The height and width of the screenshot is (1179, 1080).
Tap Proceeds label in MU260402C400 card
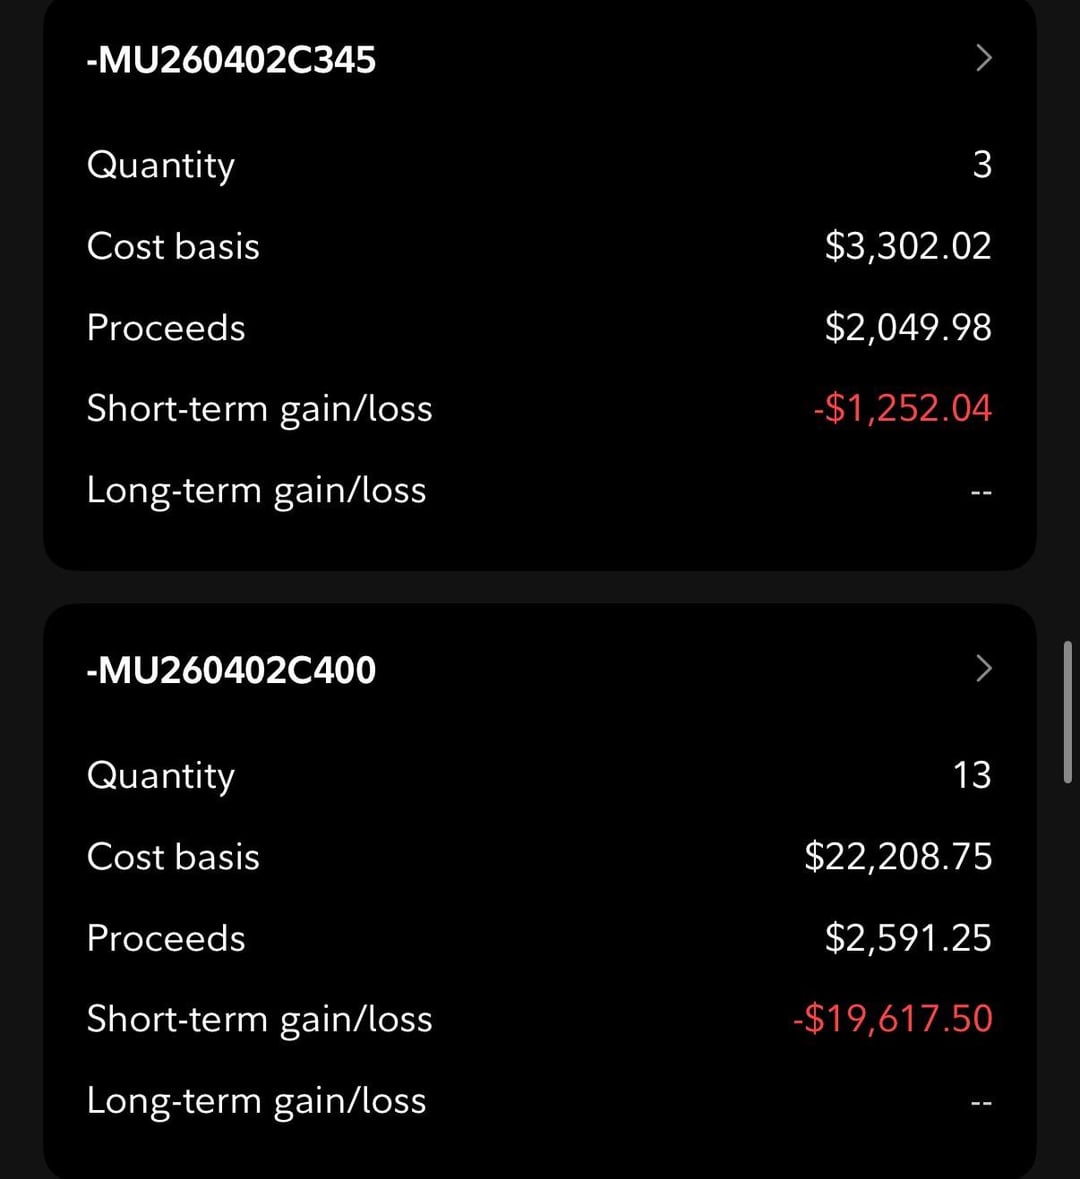166,938
